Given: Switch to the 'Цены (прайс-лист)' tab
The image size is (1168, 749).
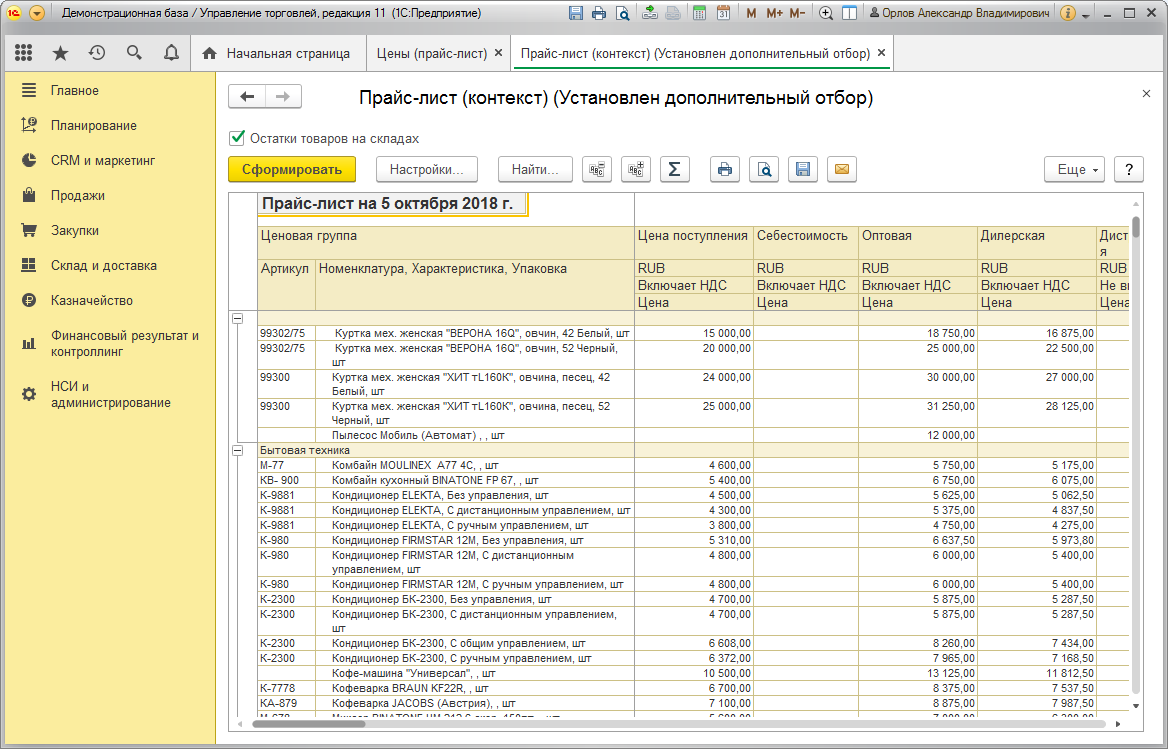Looking at the screenshot, I should [431, 54].
